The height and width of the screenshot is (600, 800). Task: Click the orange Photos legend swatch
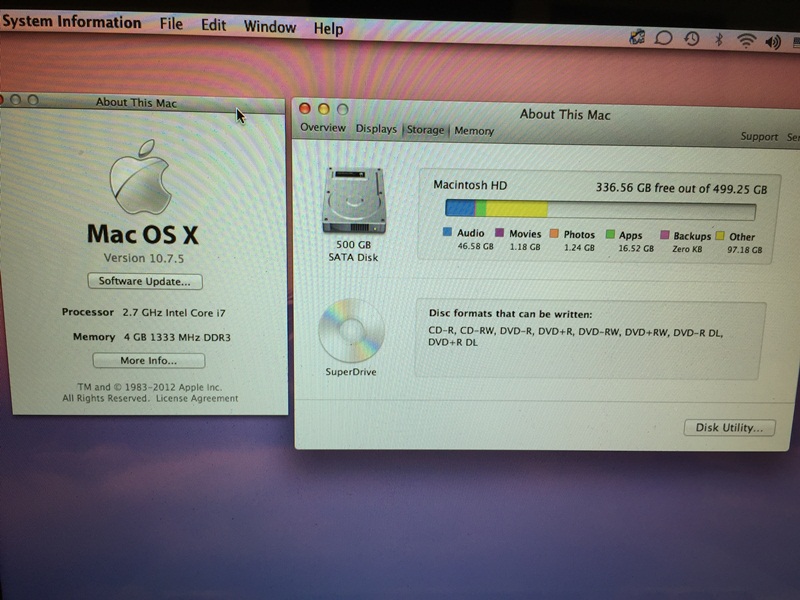click(x=554, y=234)
